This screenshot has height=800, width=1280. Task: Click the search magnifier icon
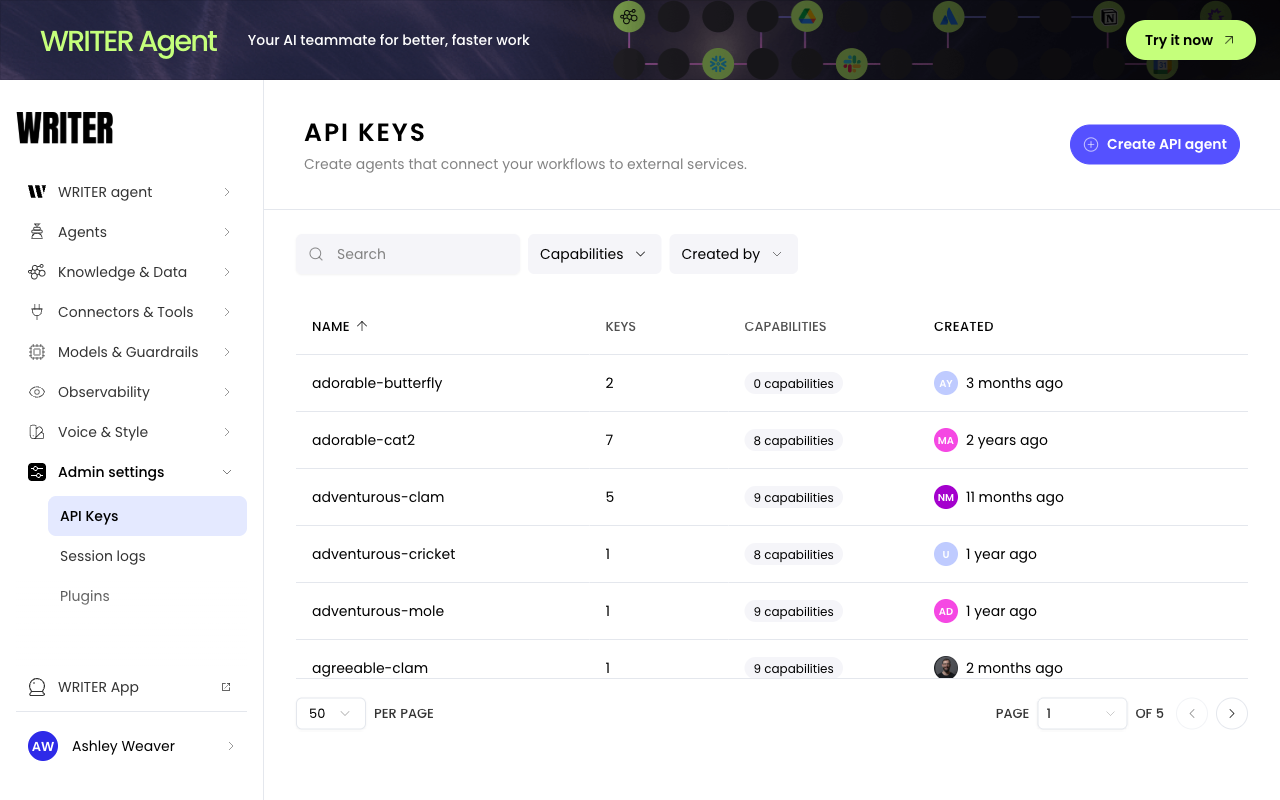pos(316,254)
